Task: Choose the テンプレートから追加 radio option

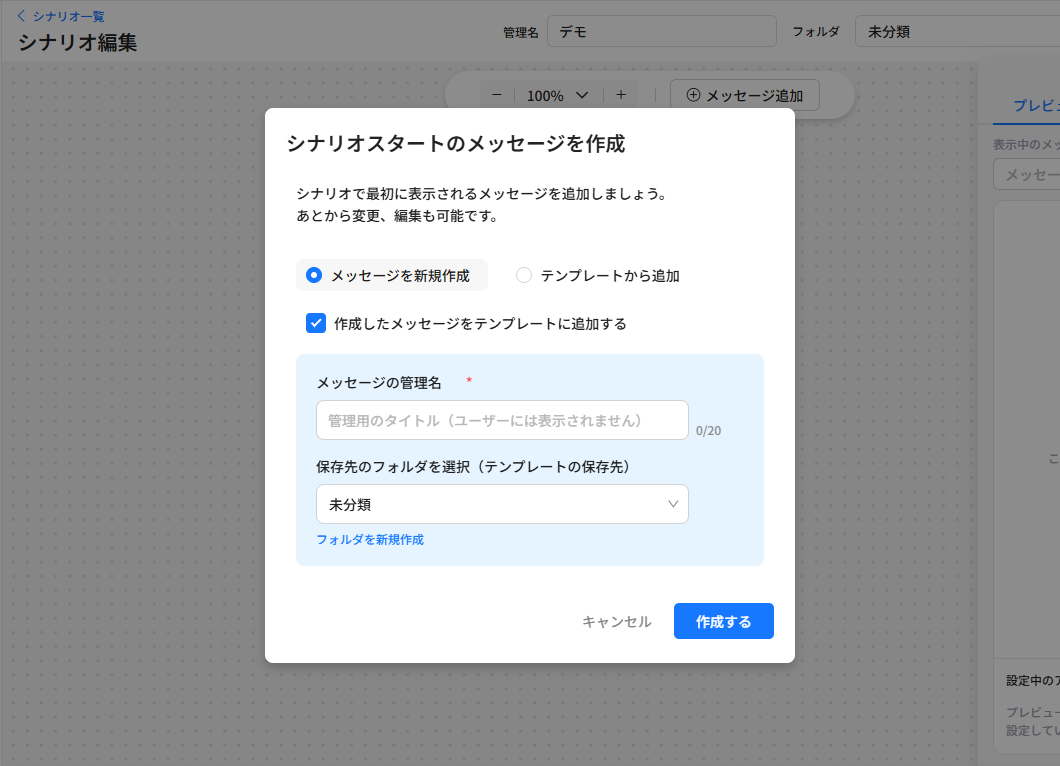Action: pos(524,275)
